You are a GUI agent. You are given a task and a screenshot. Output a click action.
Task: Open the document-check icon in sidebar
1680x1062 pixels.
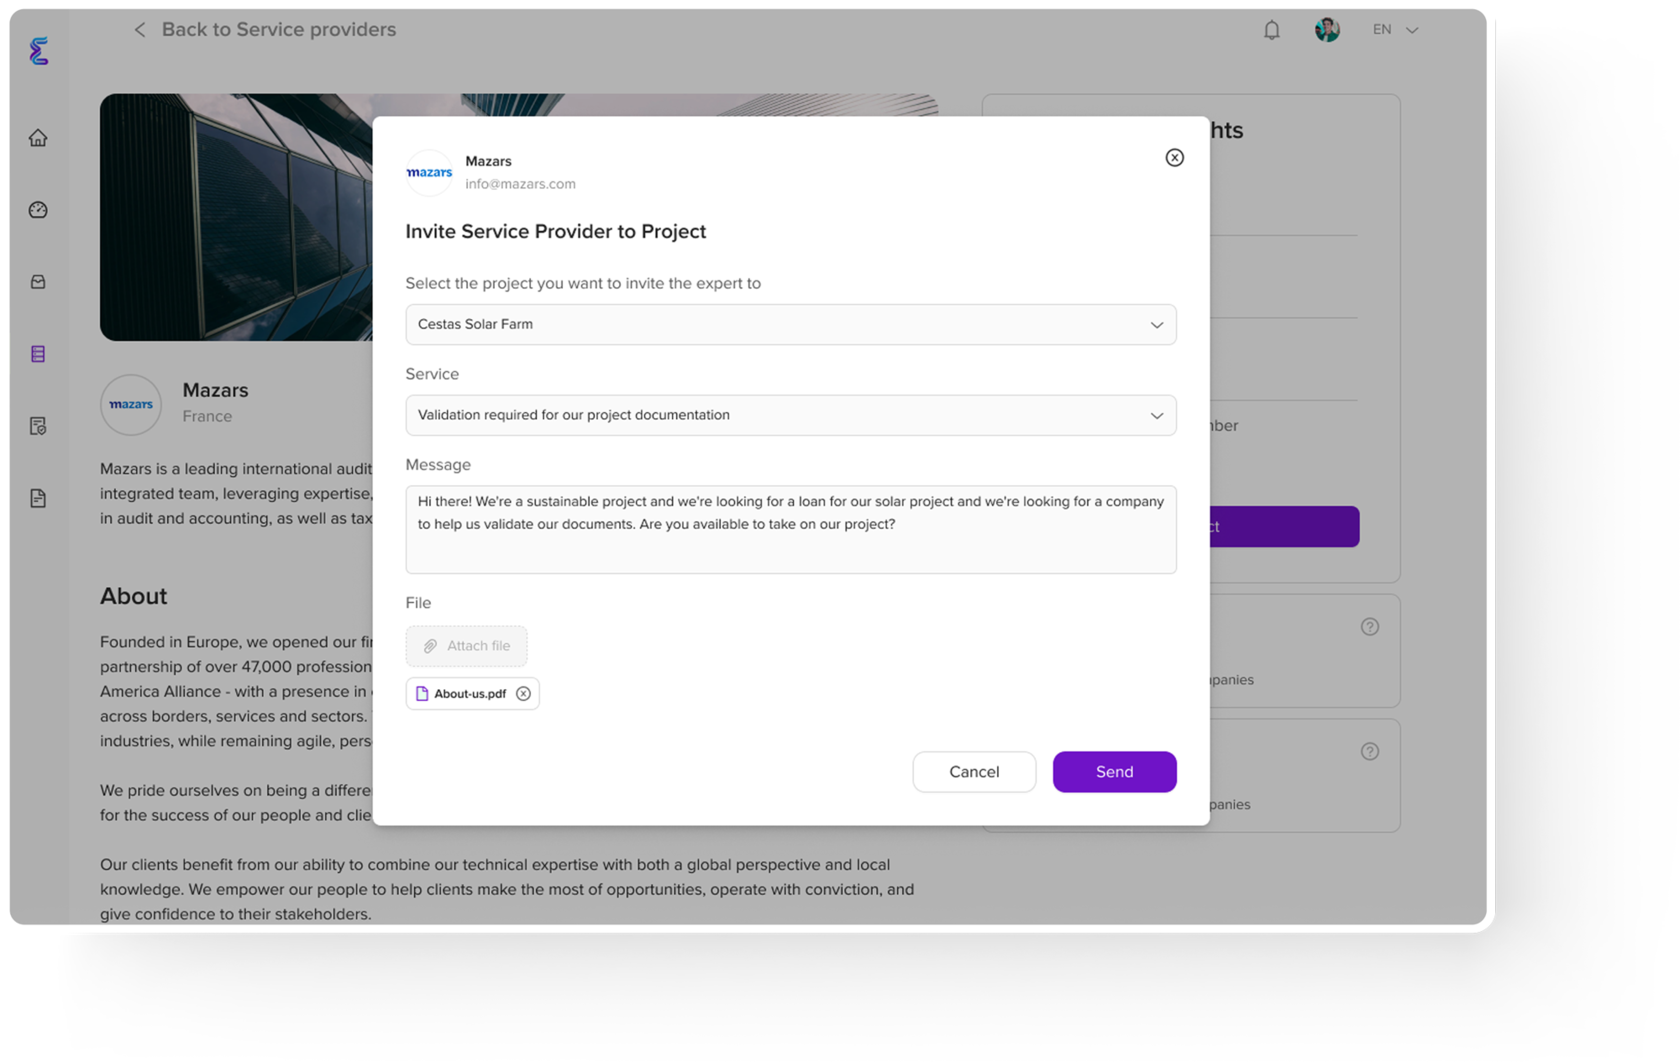click(38, 426)
